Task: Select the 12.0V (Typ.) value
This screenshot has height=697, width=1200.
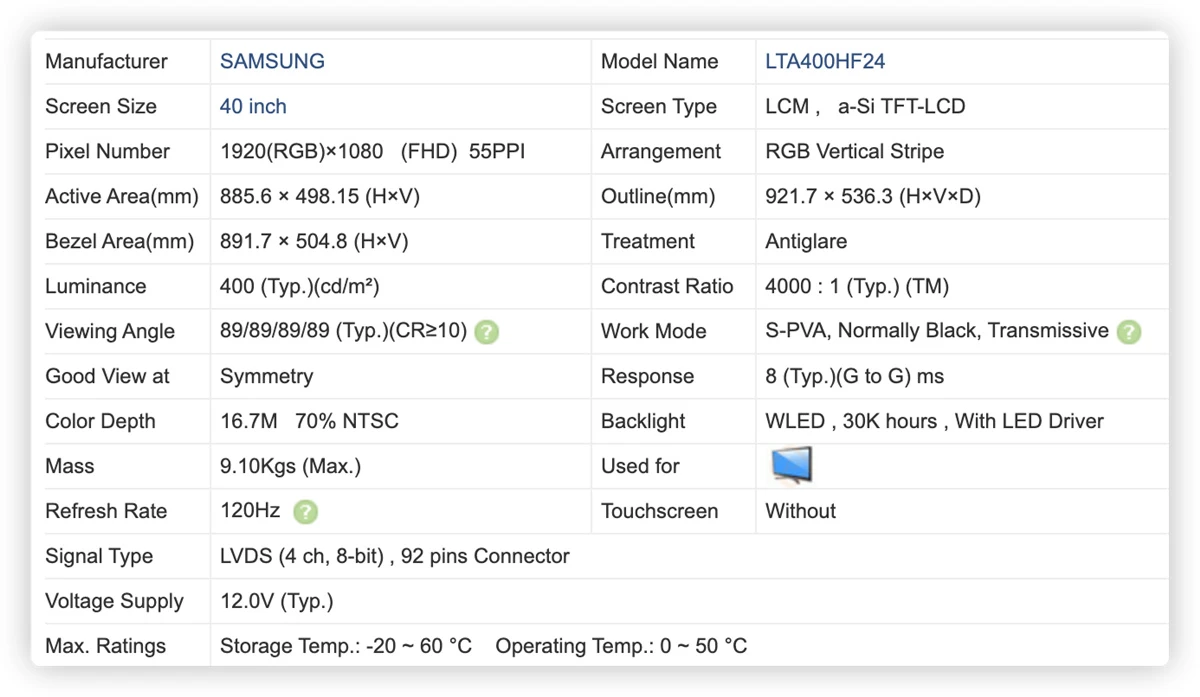Action: click(277, 601)
